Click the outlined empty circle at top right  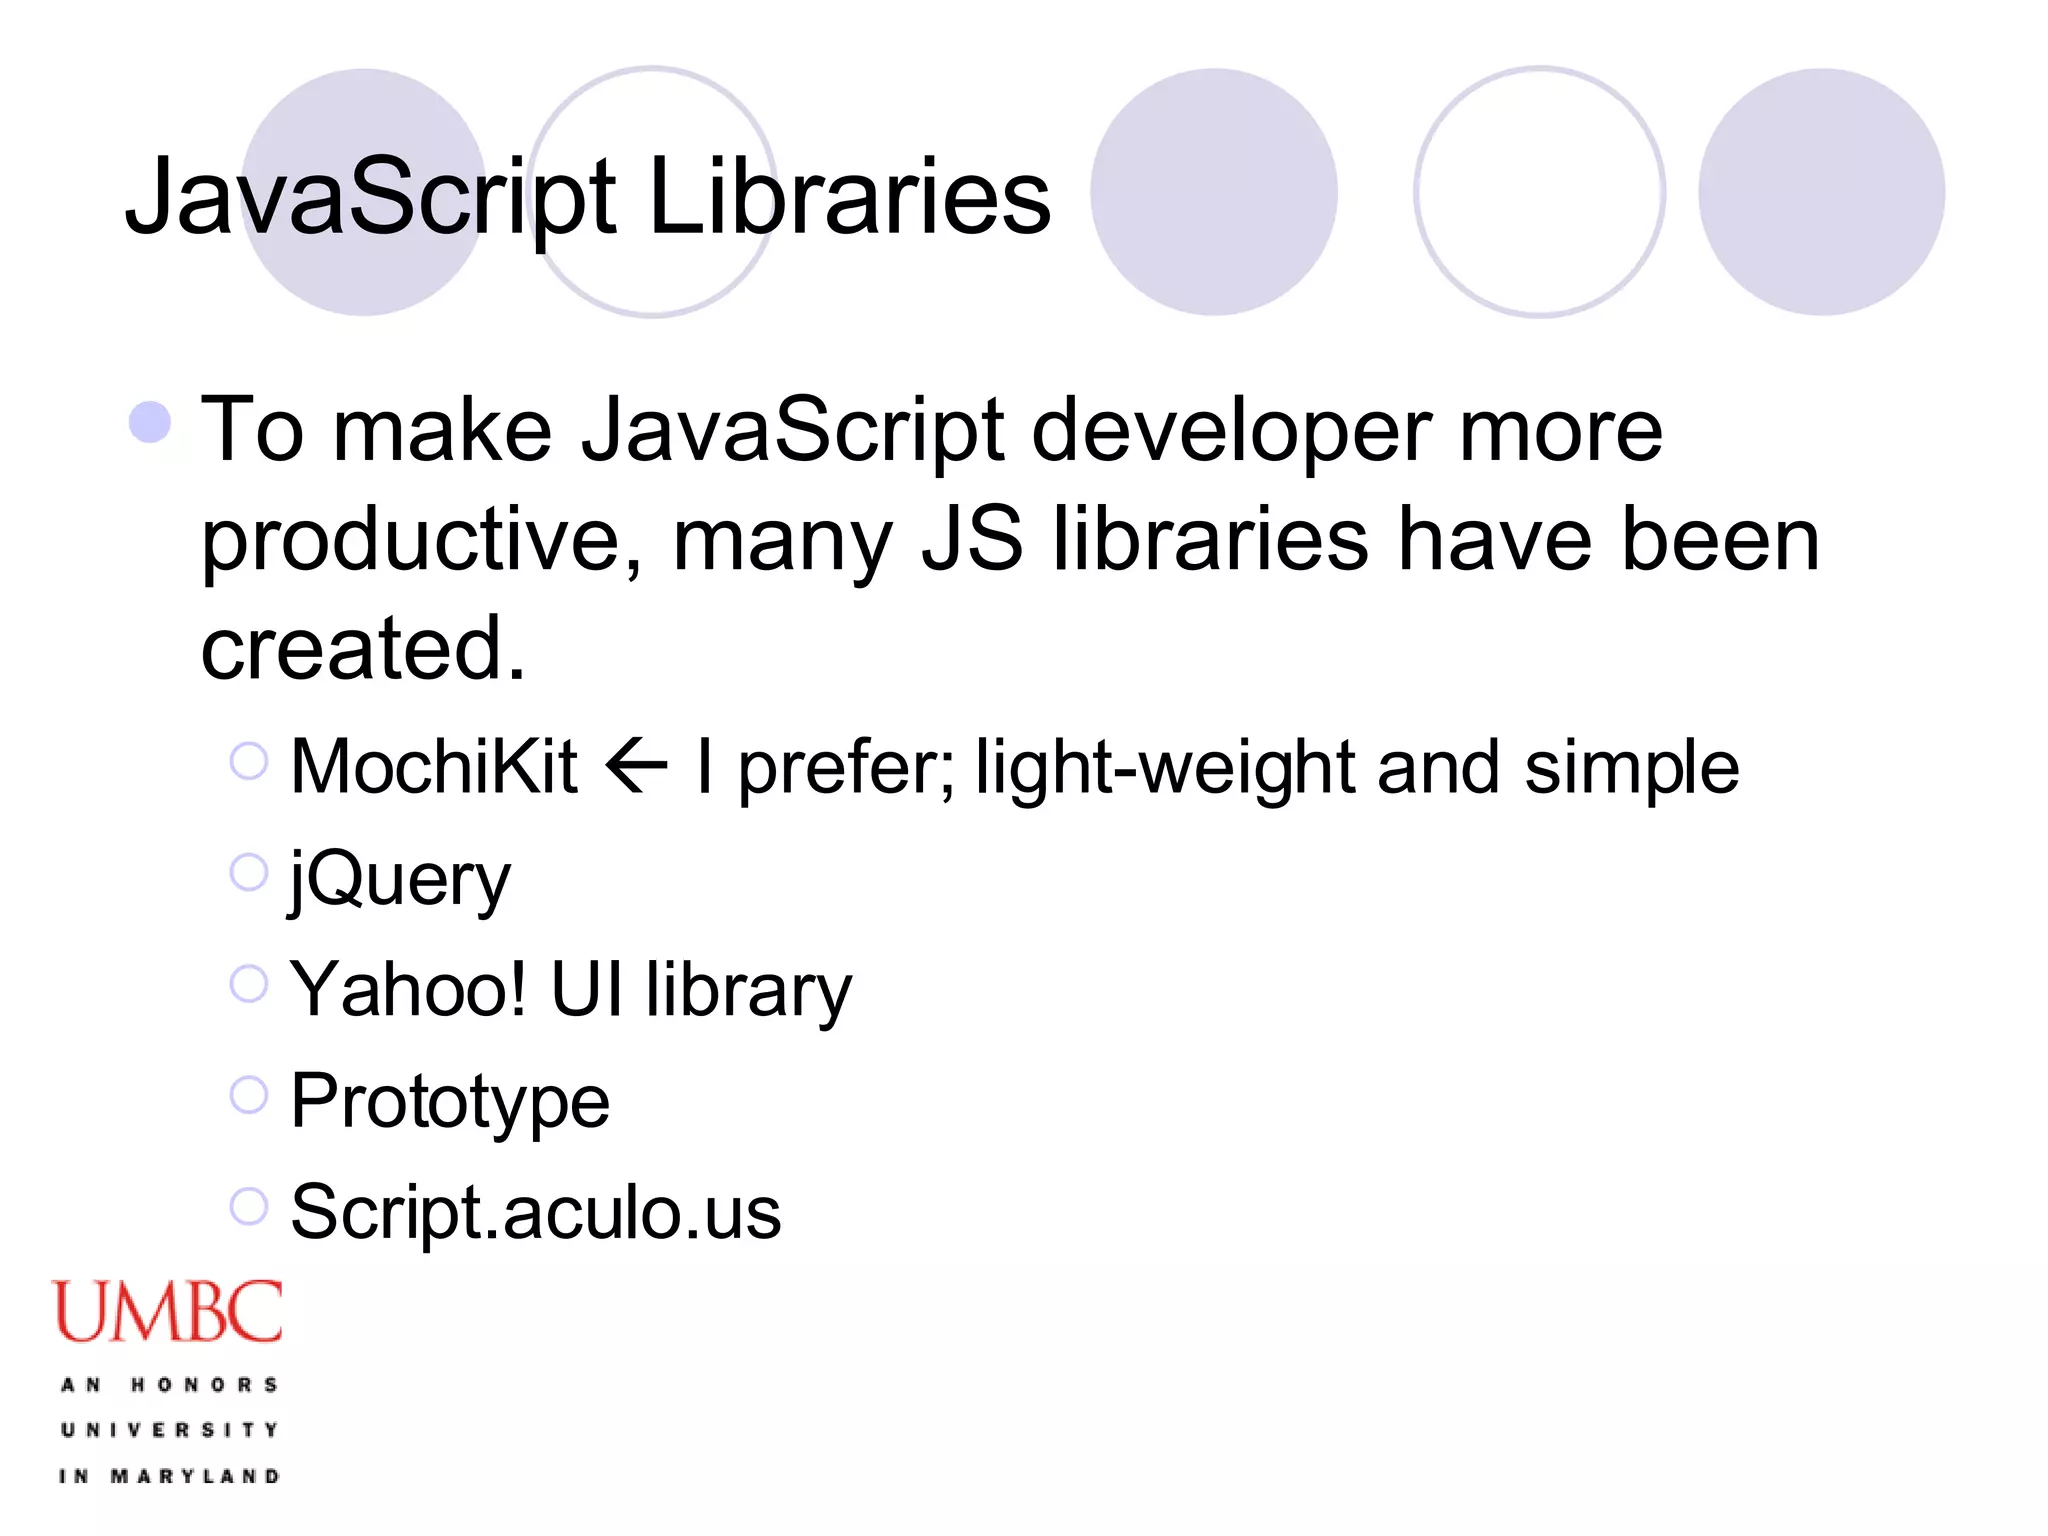tap(1540, 192)
